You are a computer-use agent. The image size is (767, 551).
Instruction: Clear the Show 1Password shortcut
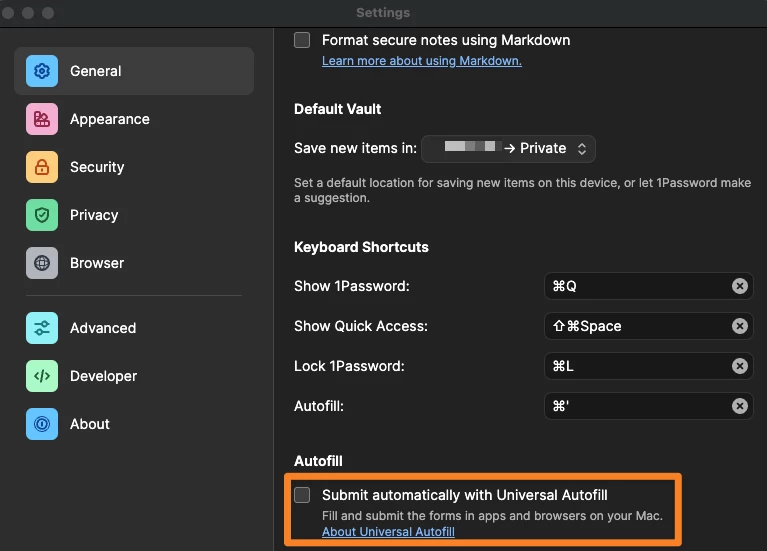pos(740,286)
